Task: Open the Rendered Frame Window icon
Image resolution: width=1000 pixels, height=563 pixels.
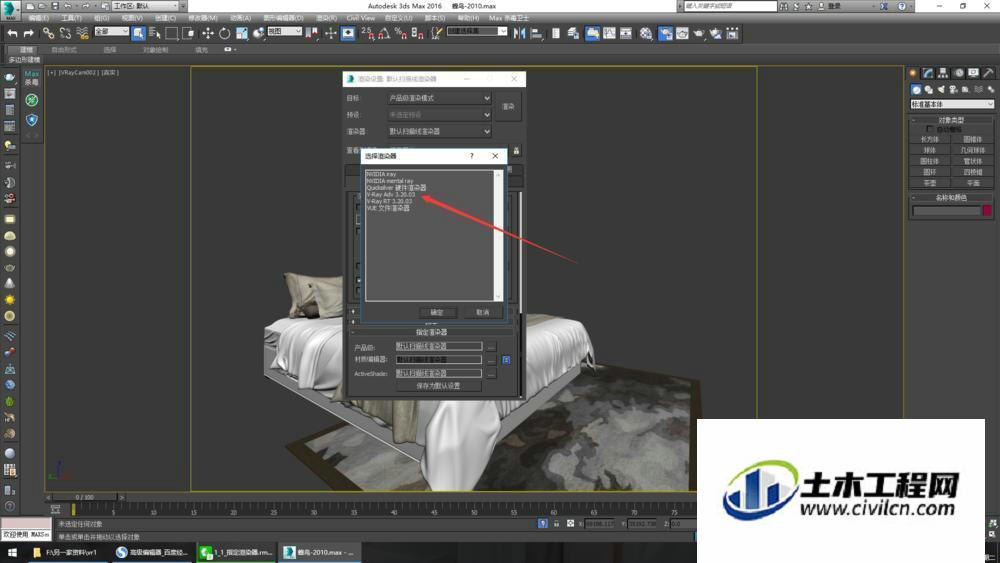Action: 682,33
